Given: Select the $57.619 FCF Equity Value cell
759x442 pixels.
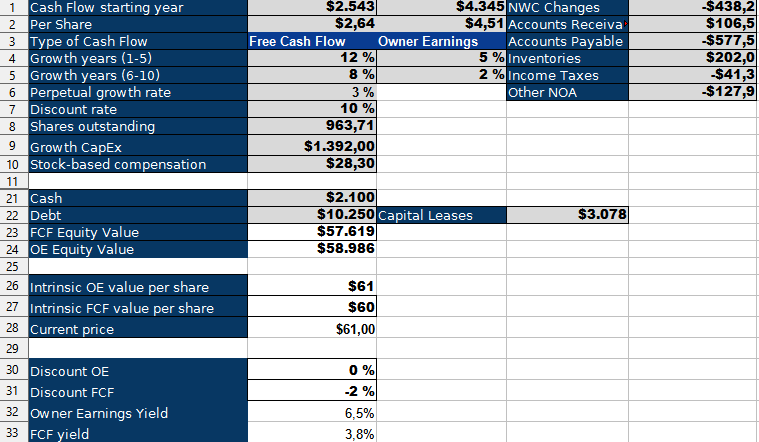Looking at the screenshot, I should (312, 232).
